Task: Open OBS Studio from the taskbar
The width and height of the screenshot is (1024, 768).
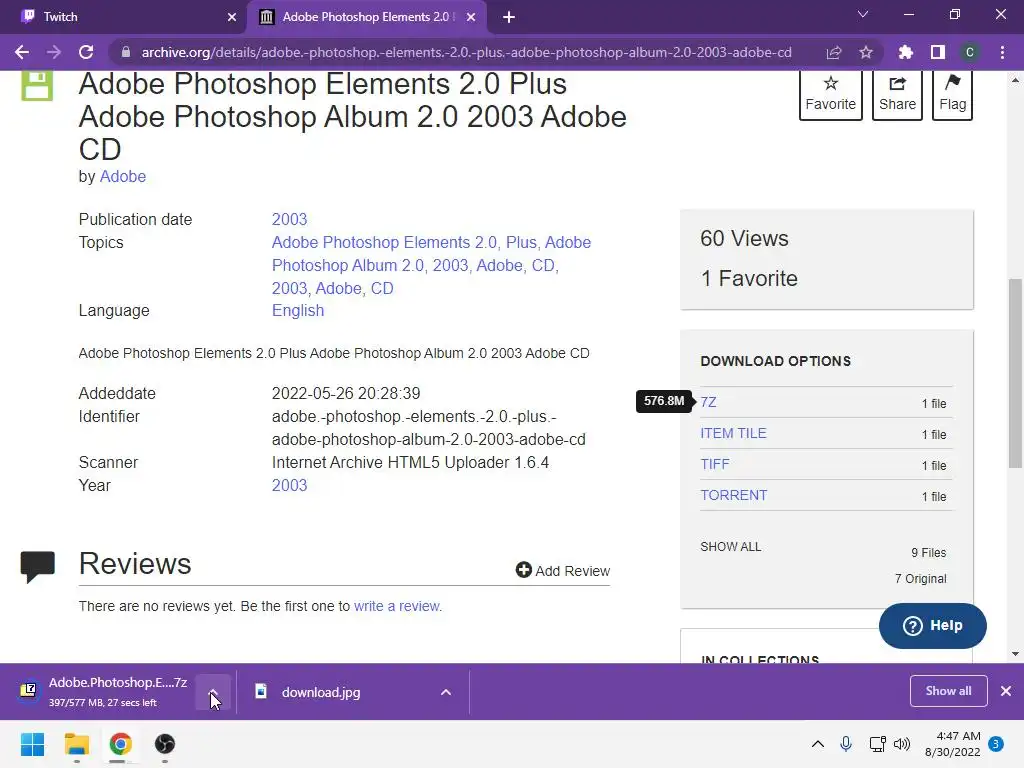Action: [165, 744]
